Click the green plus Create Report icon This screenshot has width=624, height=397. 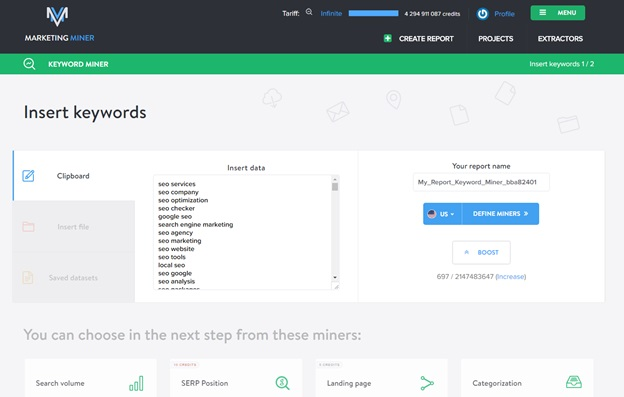(388, 38)
